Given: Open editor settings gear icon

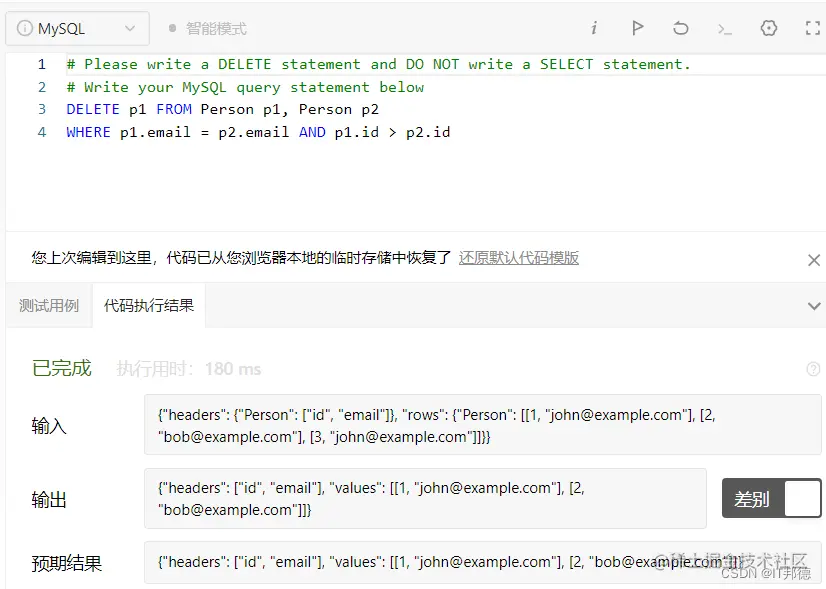Looking at the screenshot, I should (x=769, y=28).
